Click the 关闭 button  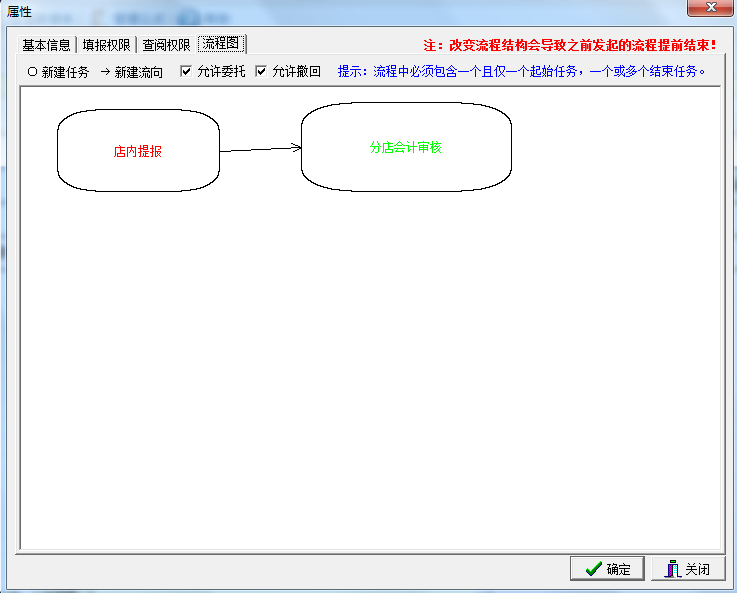(x=688, y=569)
